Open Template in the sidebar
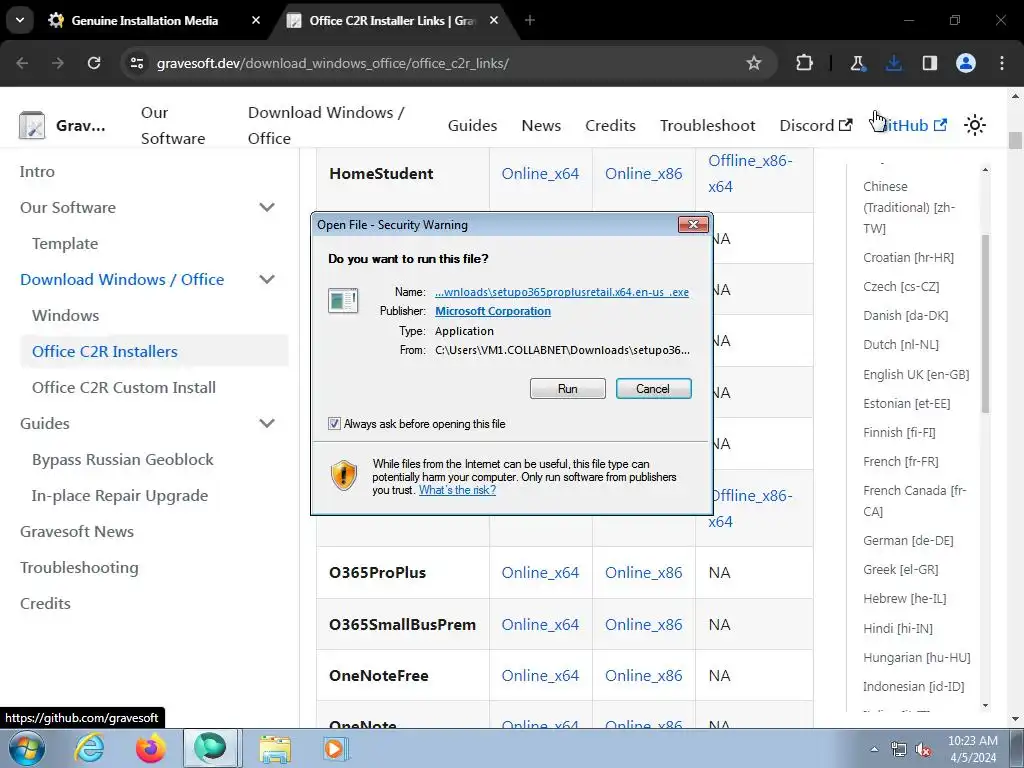This screenshot has width=1024, height=768. coord(65,244)
